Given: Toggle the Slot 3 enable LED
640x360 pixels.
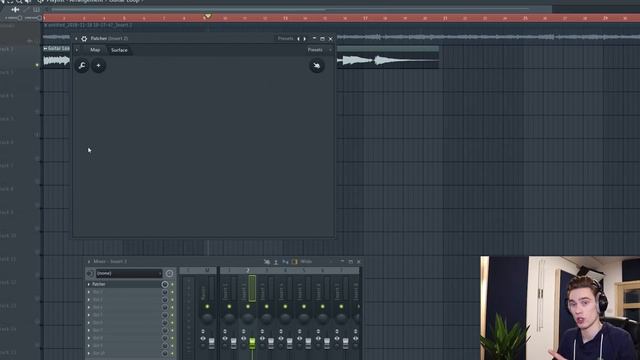Looking at the screenshot, I should click(x=172, y=300).
